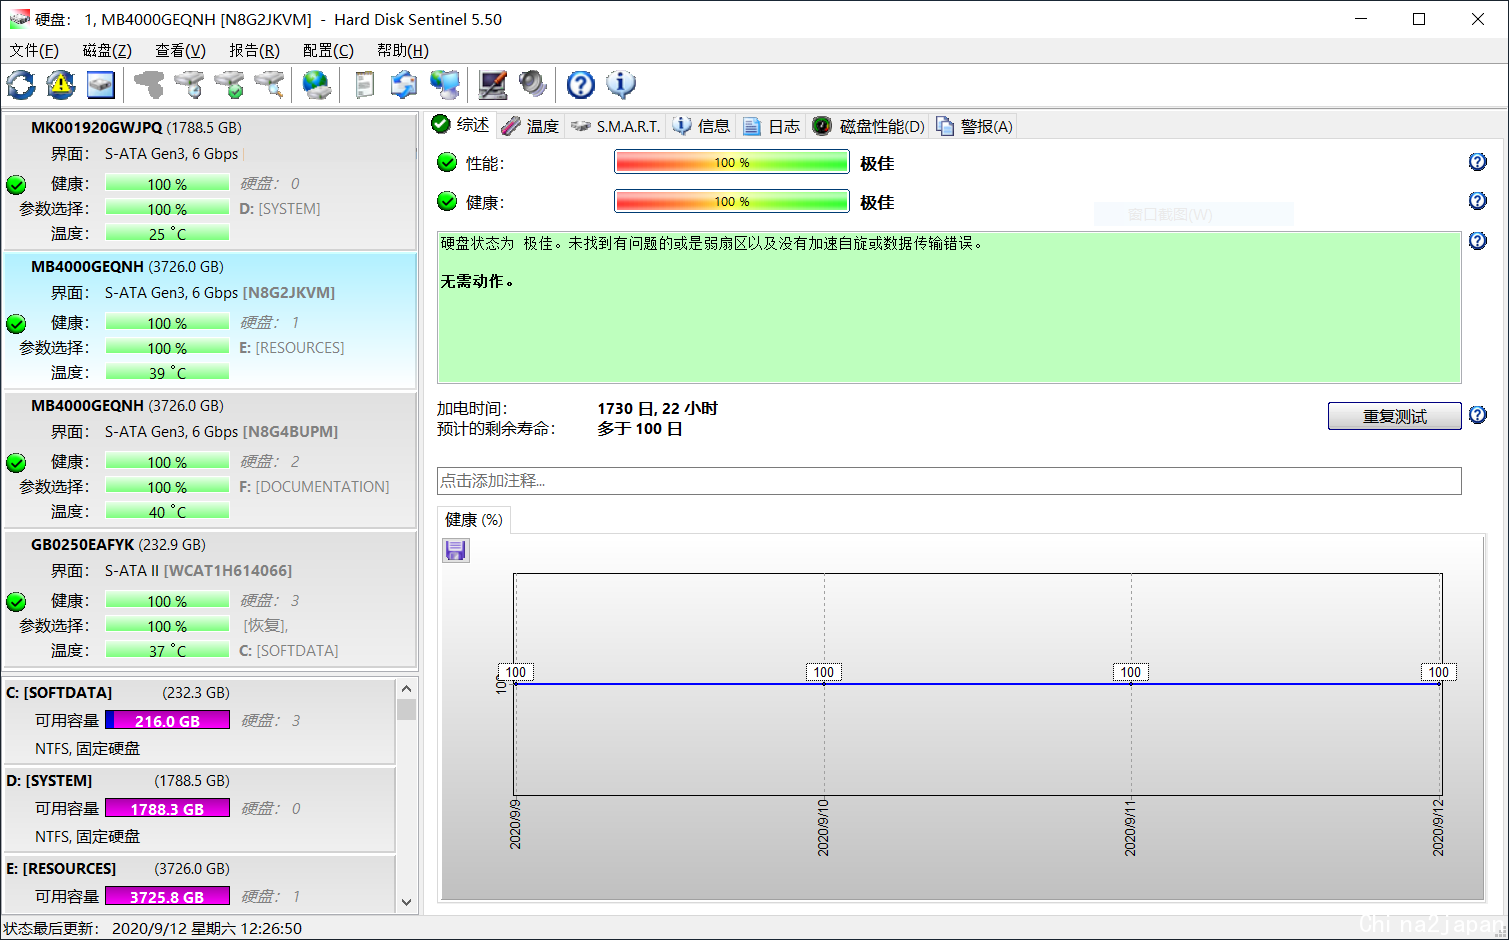Click the 1730 日, 22 小时 power-on value

[x=658, y=408]
